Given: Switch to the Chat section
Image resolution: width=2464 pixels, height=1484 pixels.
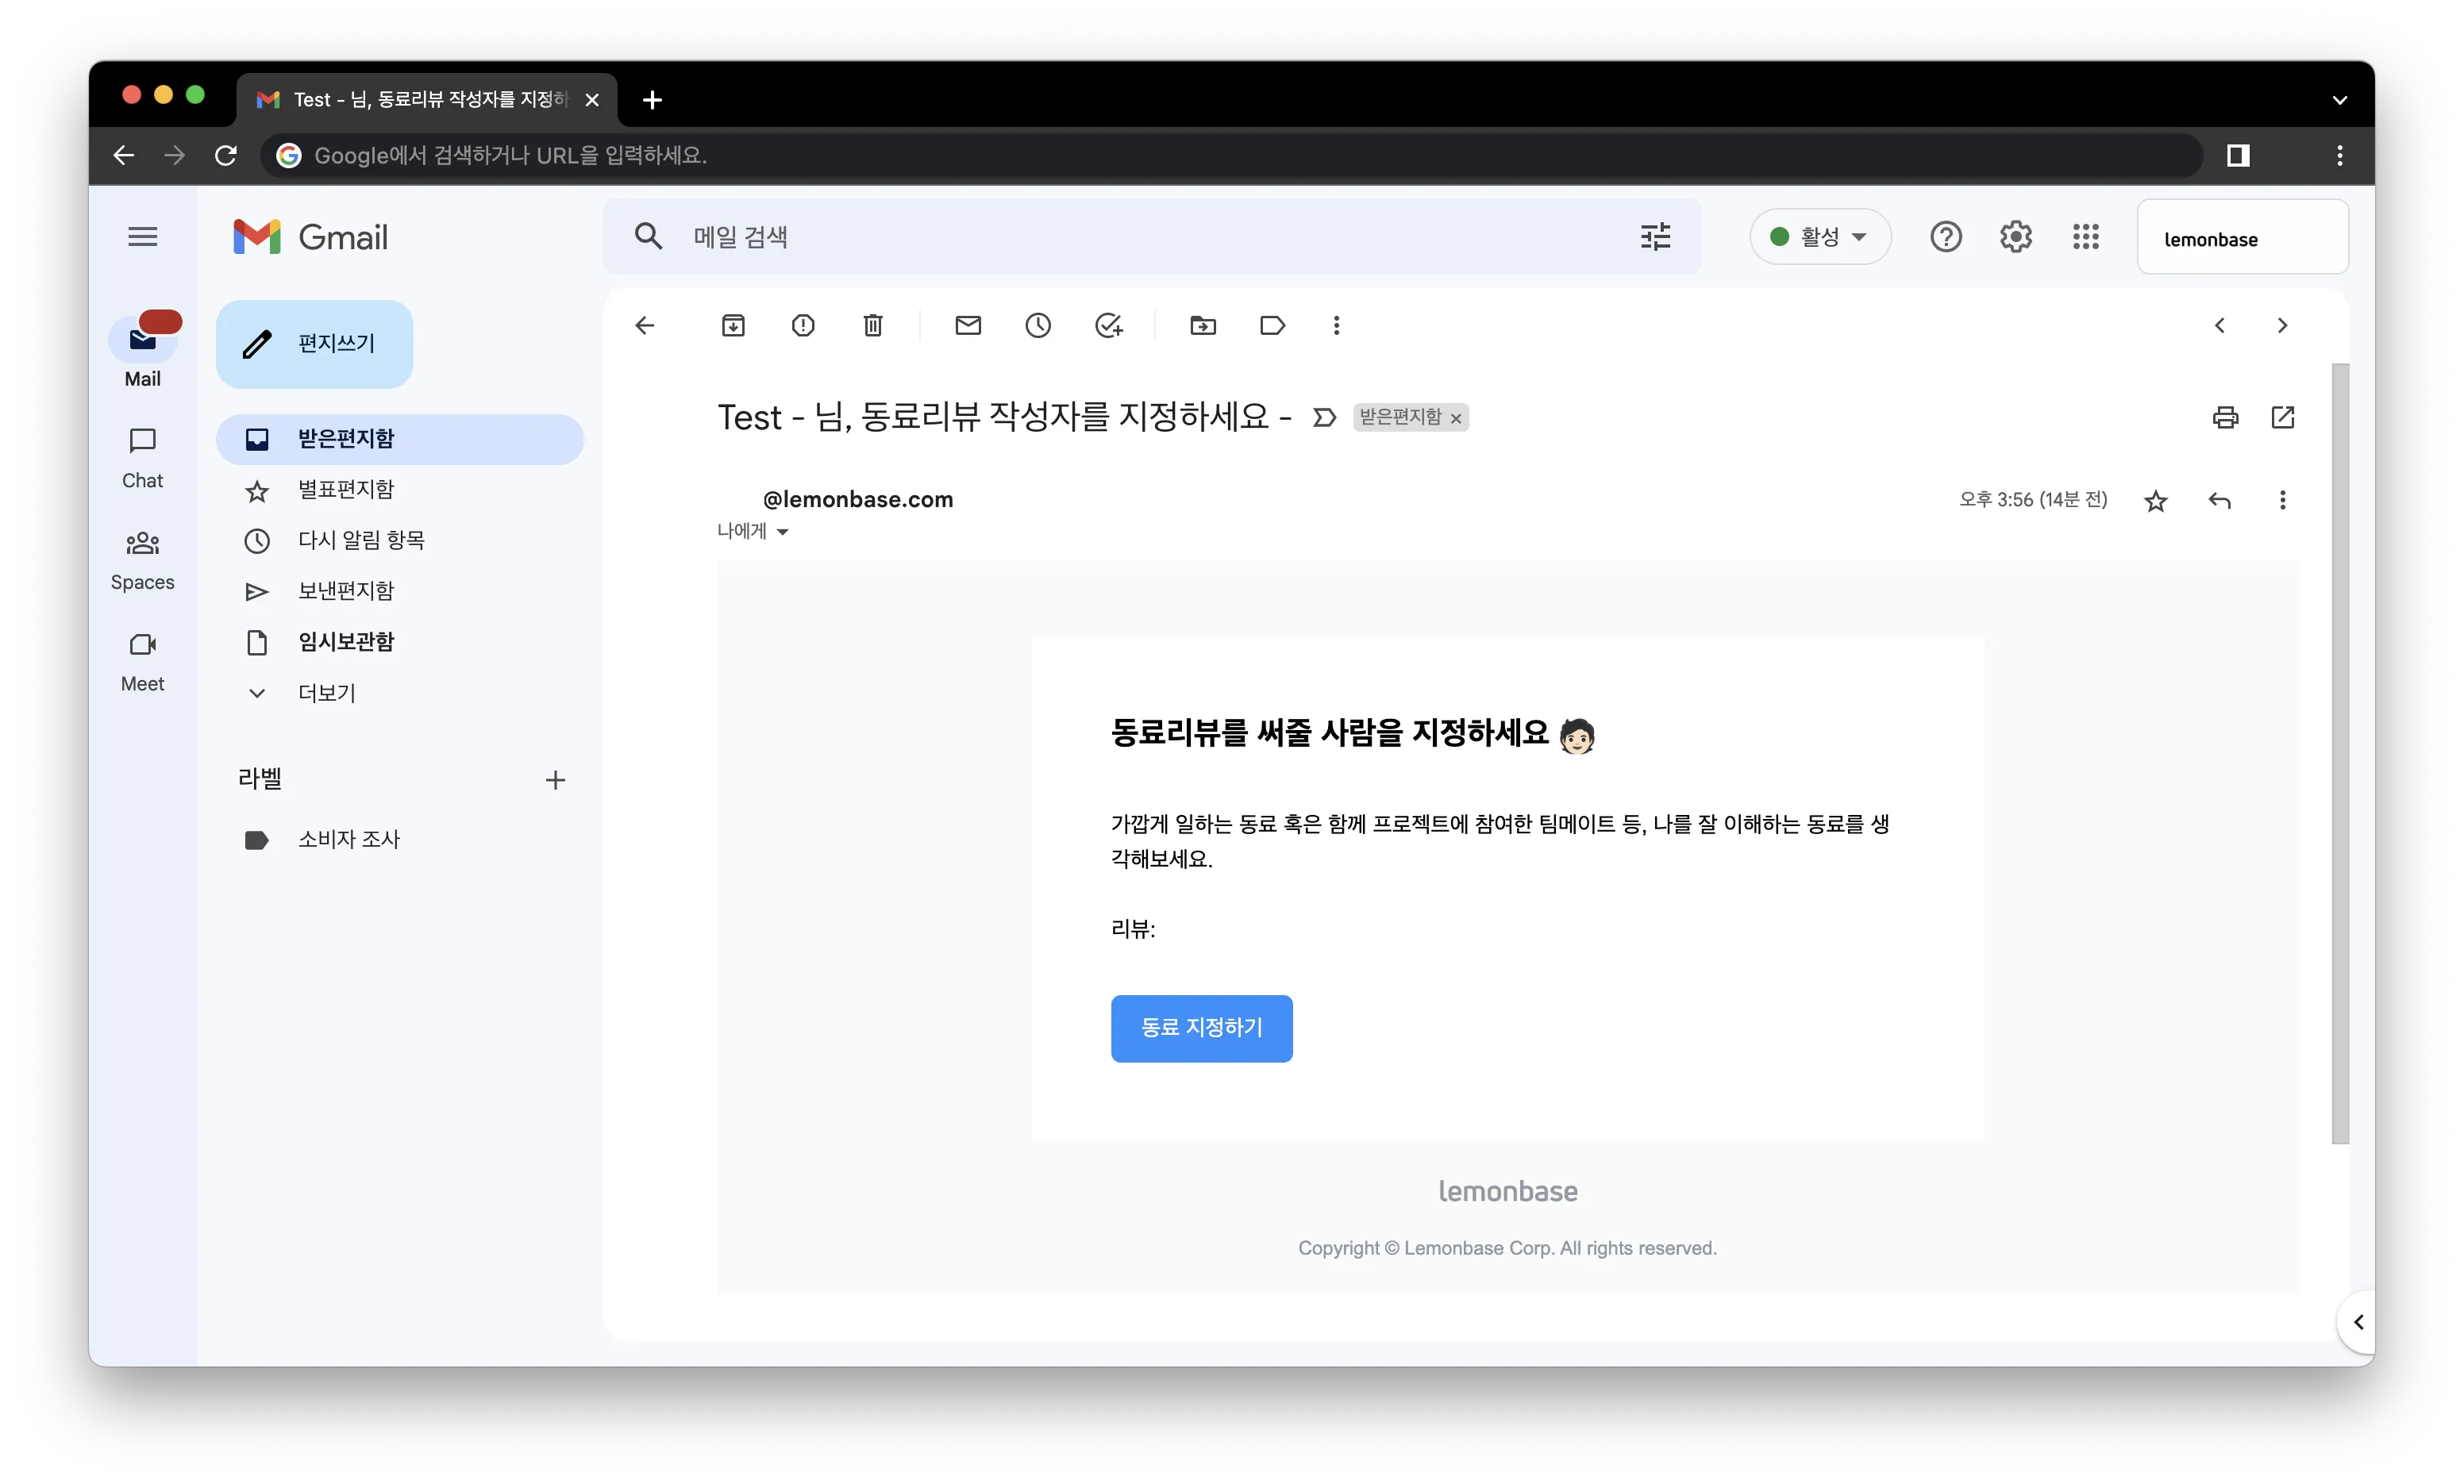Looking at the screenshot, I should [x=143, y=458].
